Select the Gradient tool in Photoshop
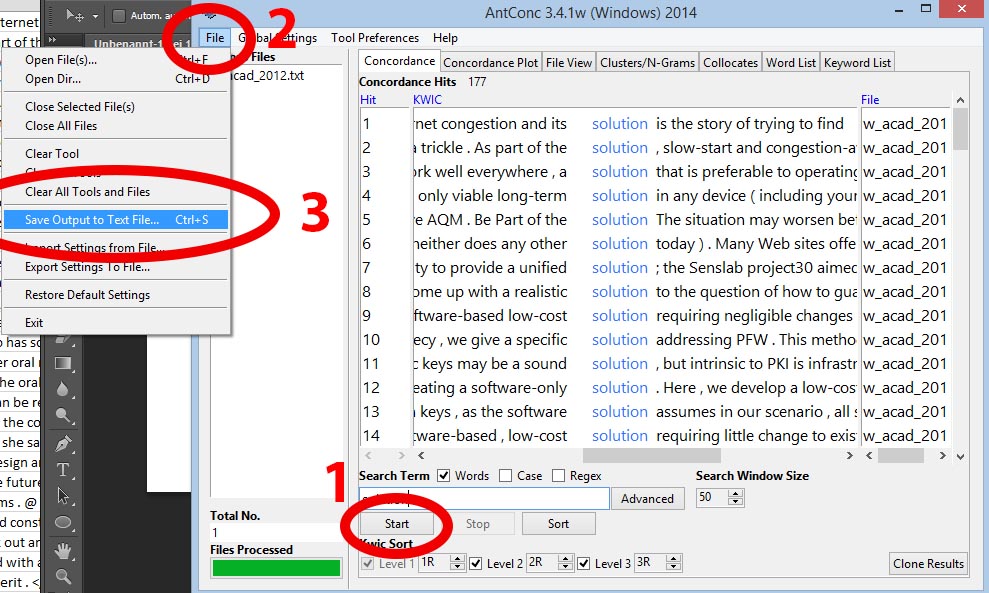Viewport: 989px width, 593px height. pos(62,363)
